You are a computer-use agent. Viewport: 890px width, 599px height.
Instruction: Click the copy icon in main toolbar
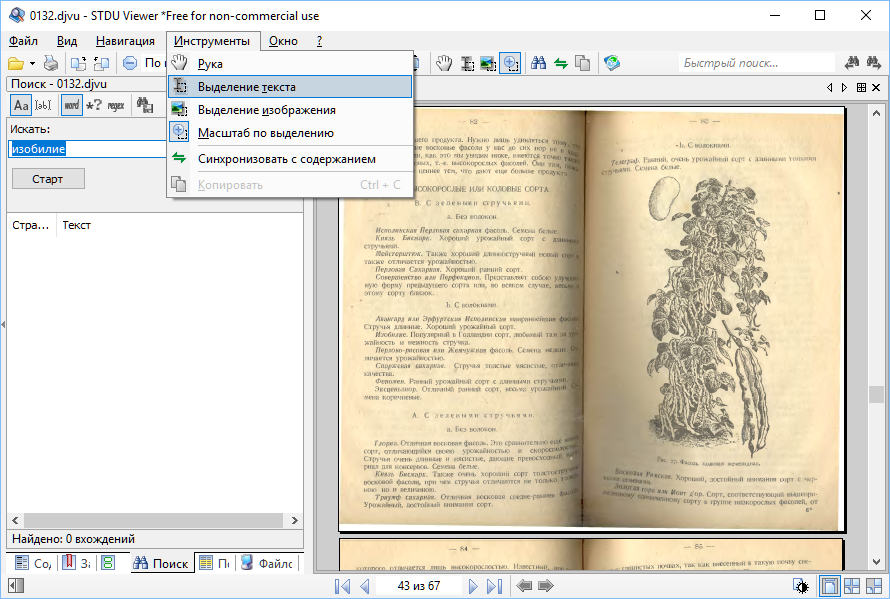pos(583,63)
